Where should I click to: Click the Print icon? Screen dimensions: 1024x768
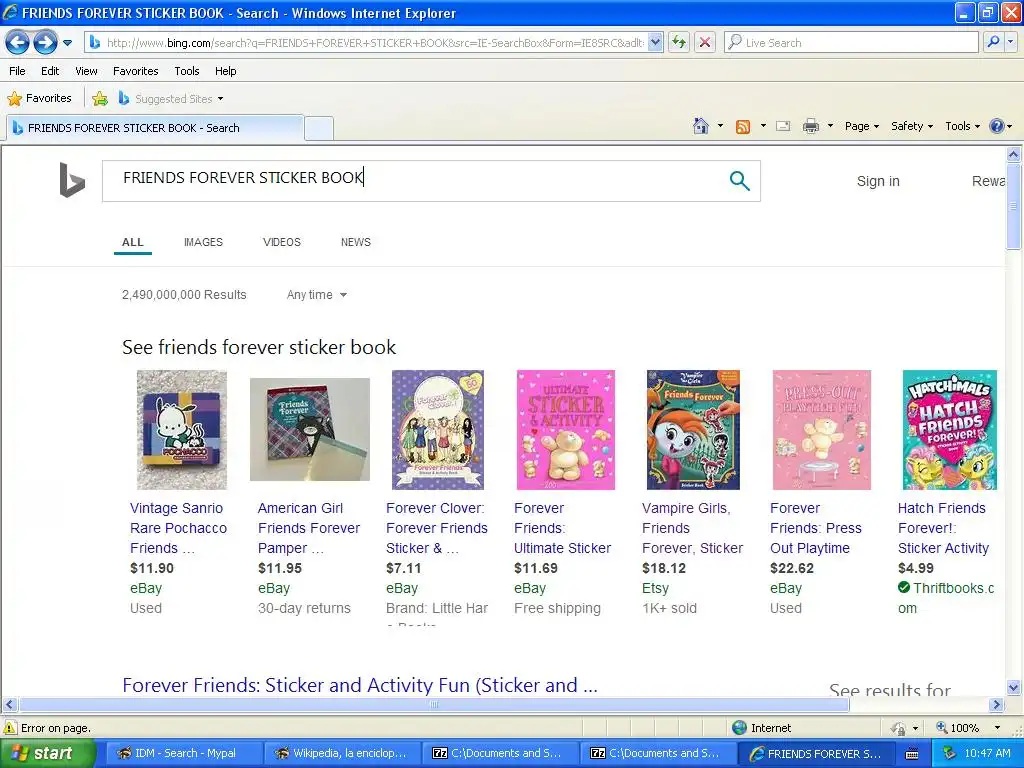pyautogui.click(x=810, y=126)
